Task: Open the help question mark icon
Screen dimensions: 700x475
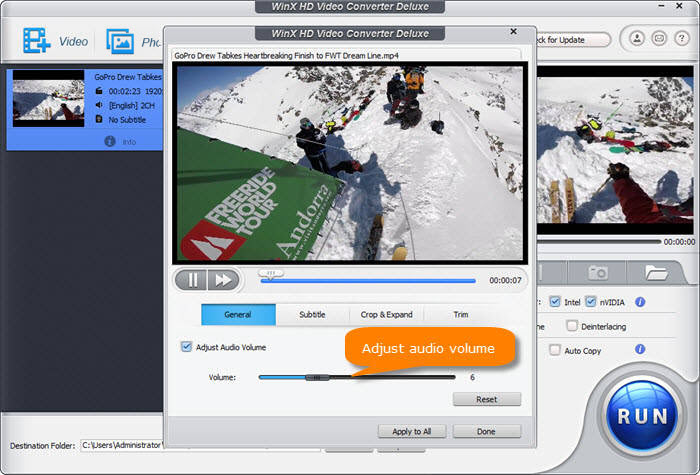Action: pos(681,38)
